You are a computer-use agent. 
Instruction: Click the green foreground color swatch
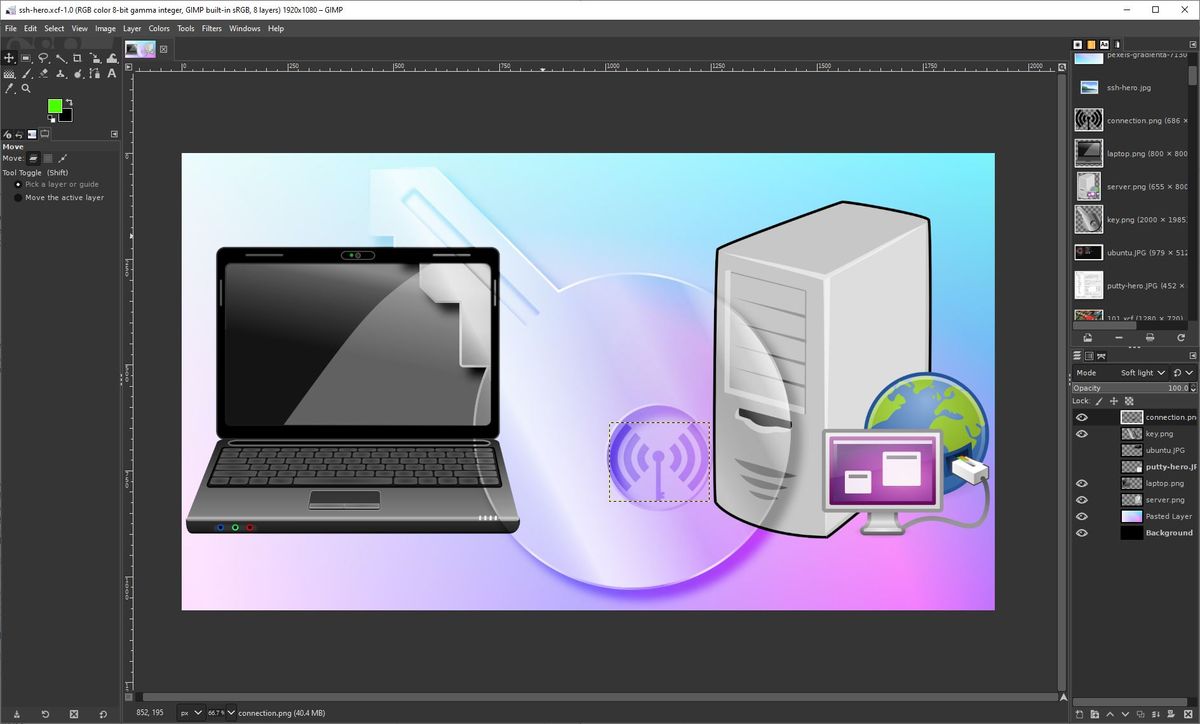tap(54, 104)
